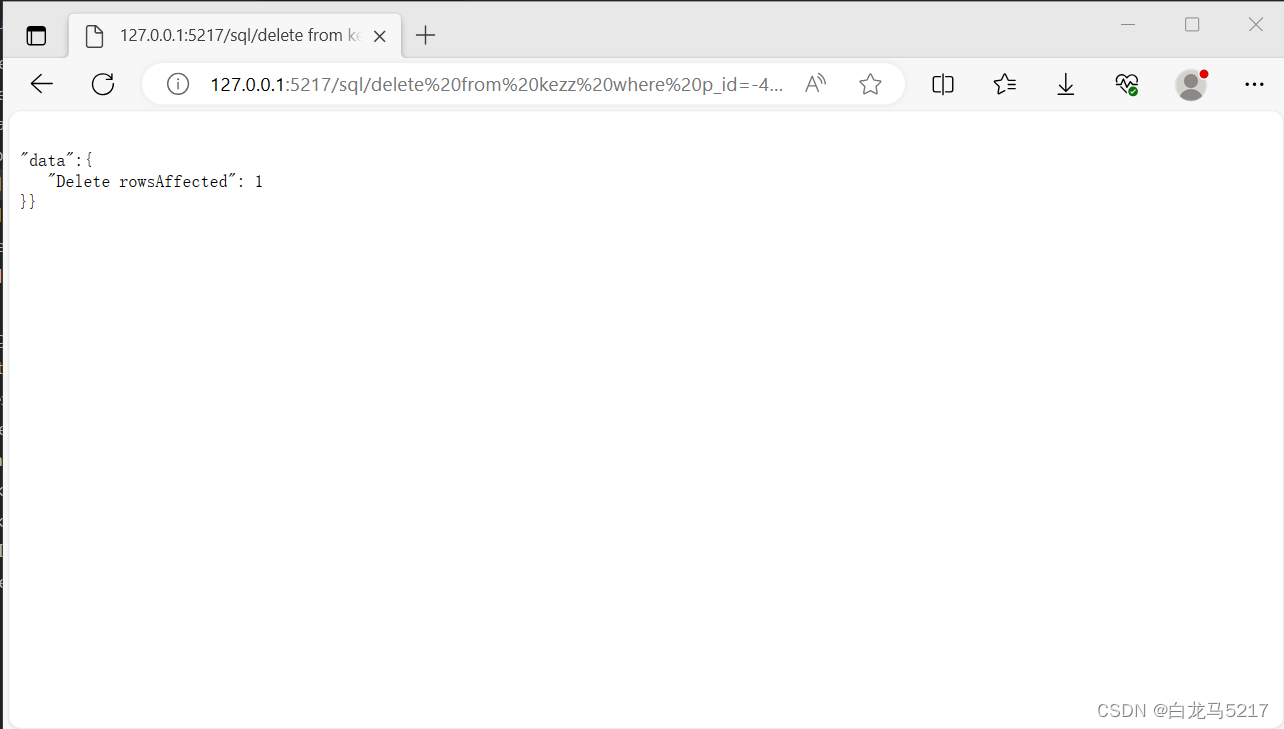Open Browser essentials heart icon

pyautogui.click(x=1127, y=84)
